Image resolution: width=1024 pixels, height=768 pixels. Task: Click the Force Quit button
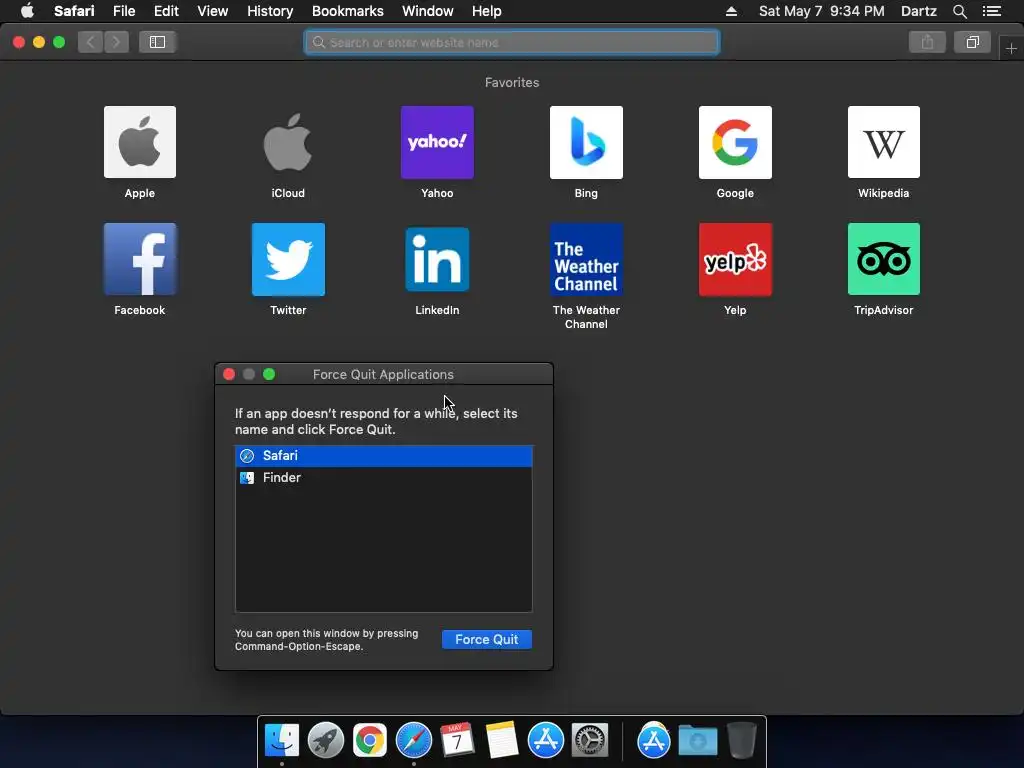click(487, 639)
